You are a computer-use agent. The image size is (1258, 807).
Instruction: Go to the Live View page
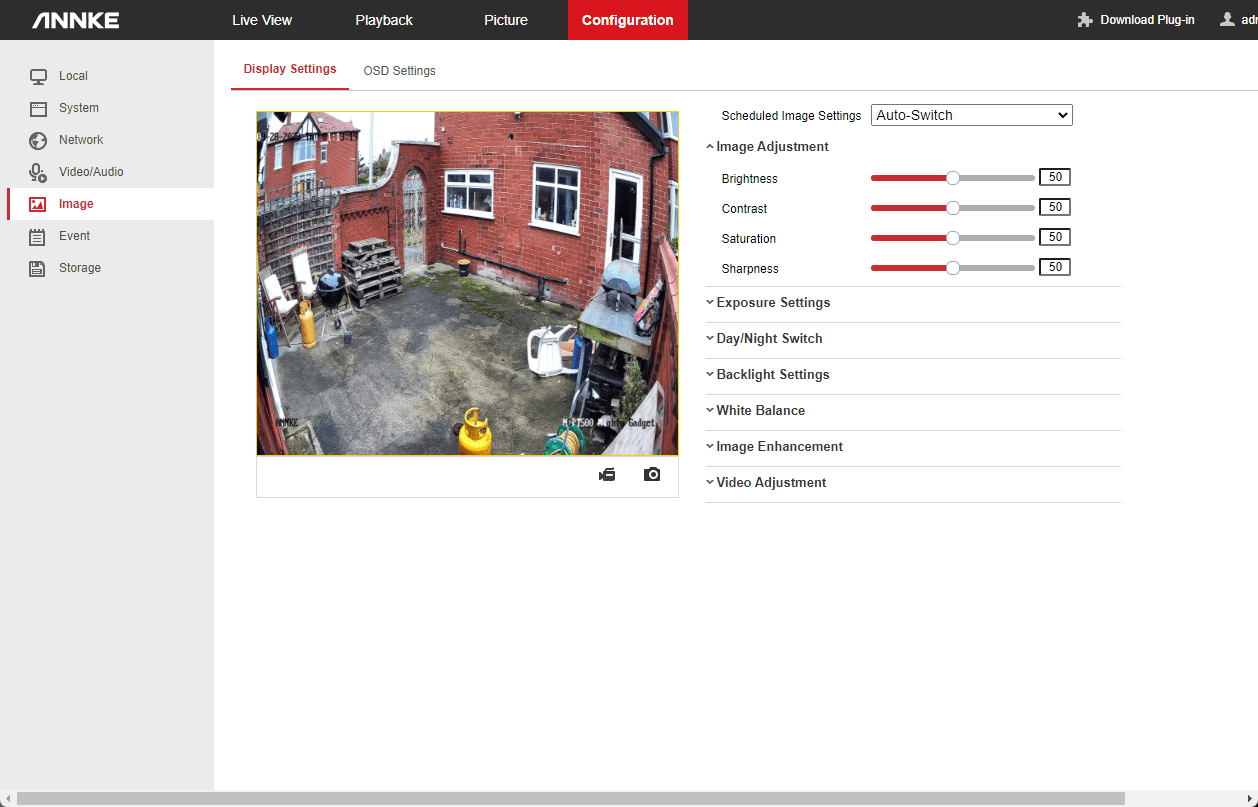(x=262, y=20)
